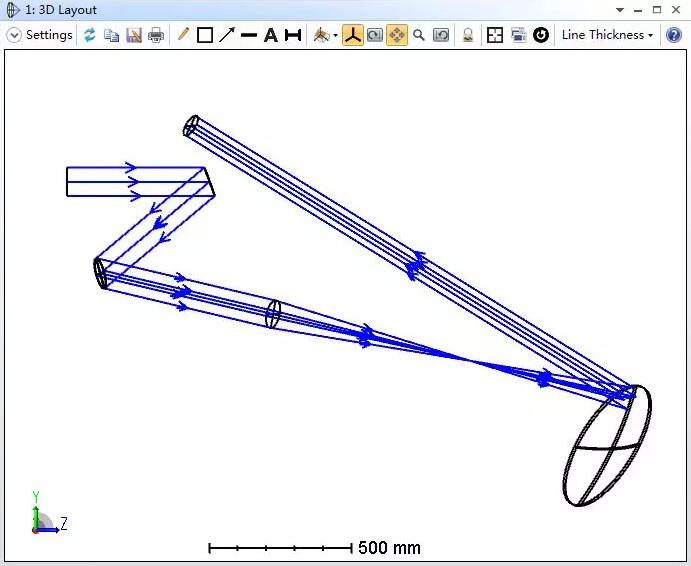This screenshot has height=566, width=691.
Task: Select the H-shaped measure distance tool
Action: (x=293, y=35)
